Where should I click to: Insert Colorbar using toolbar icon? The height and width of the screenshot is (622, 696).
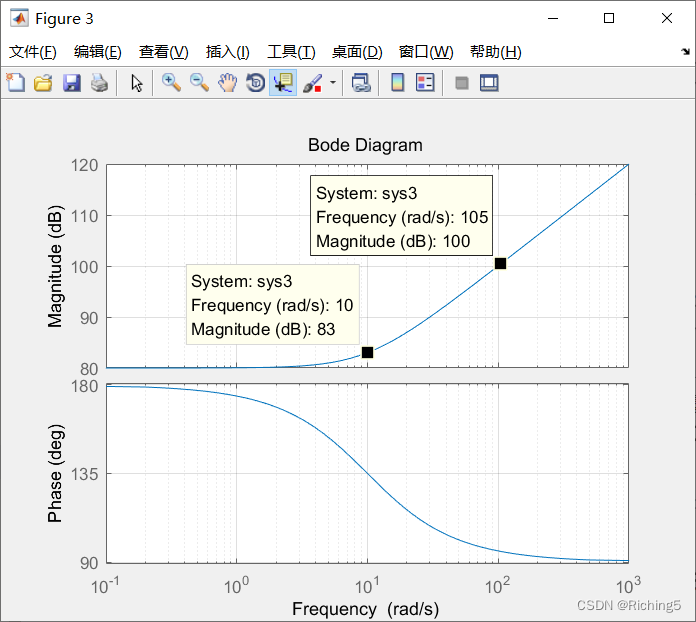point(398,83)
